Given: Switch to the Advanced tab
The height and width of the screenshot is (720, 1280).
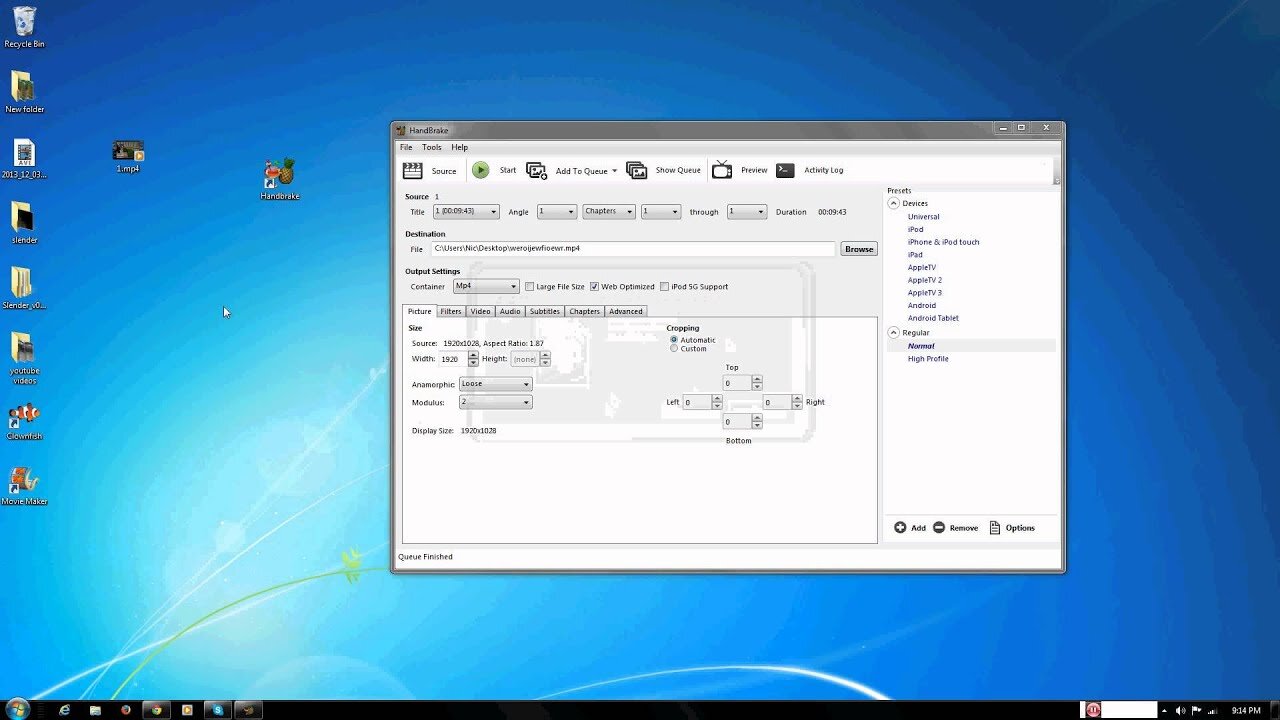Looking at the screenshot, I should (x=626, y=311).
